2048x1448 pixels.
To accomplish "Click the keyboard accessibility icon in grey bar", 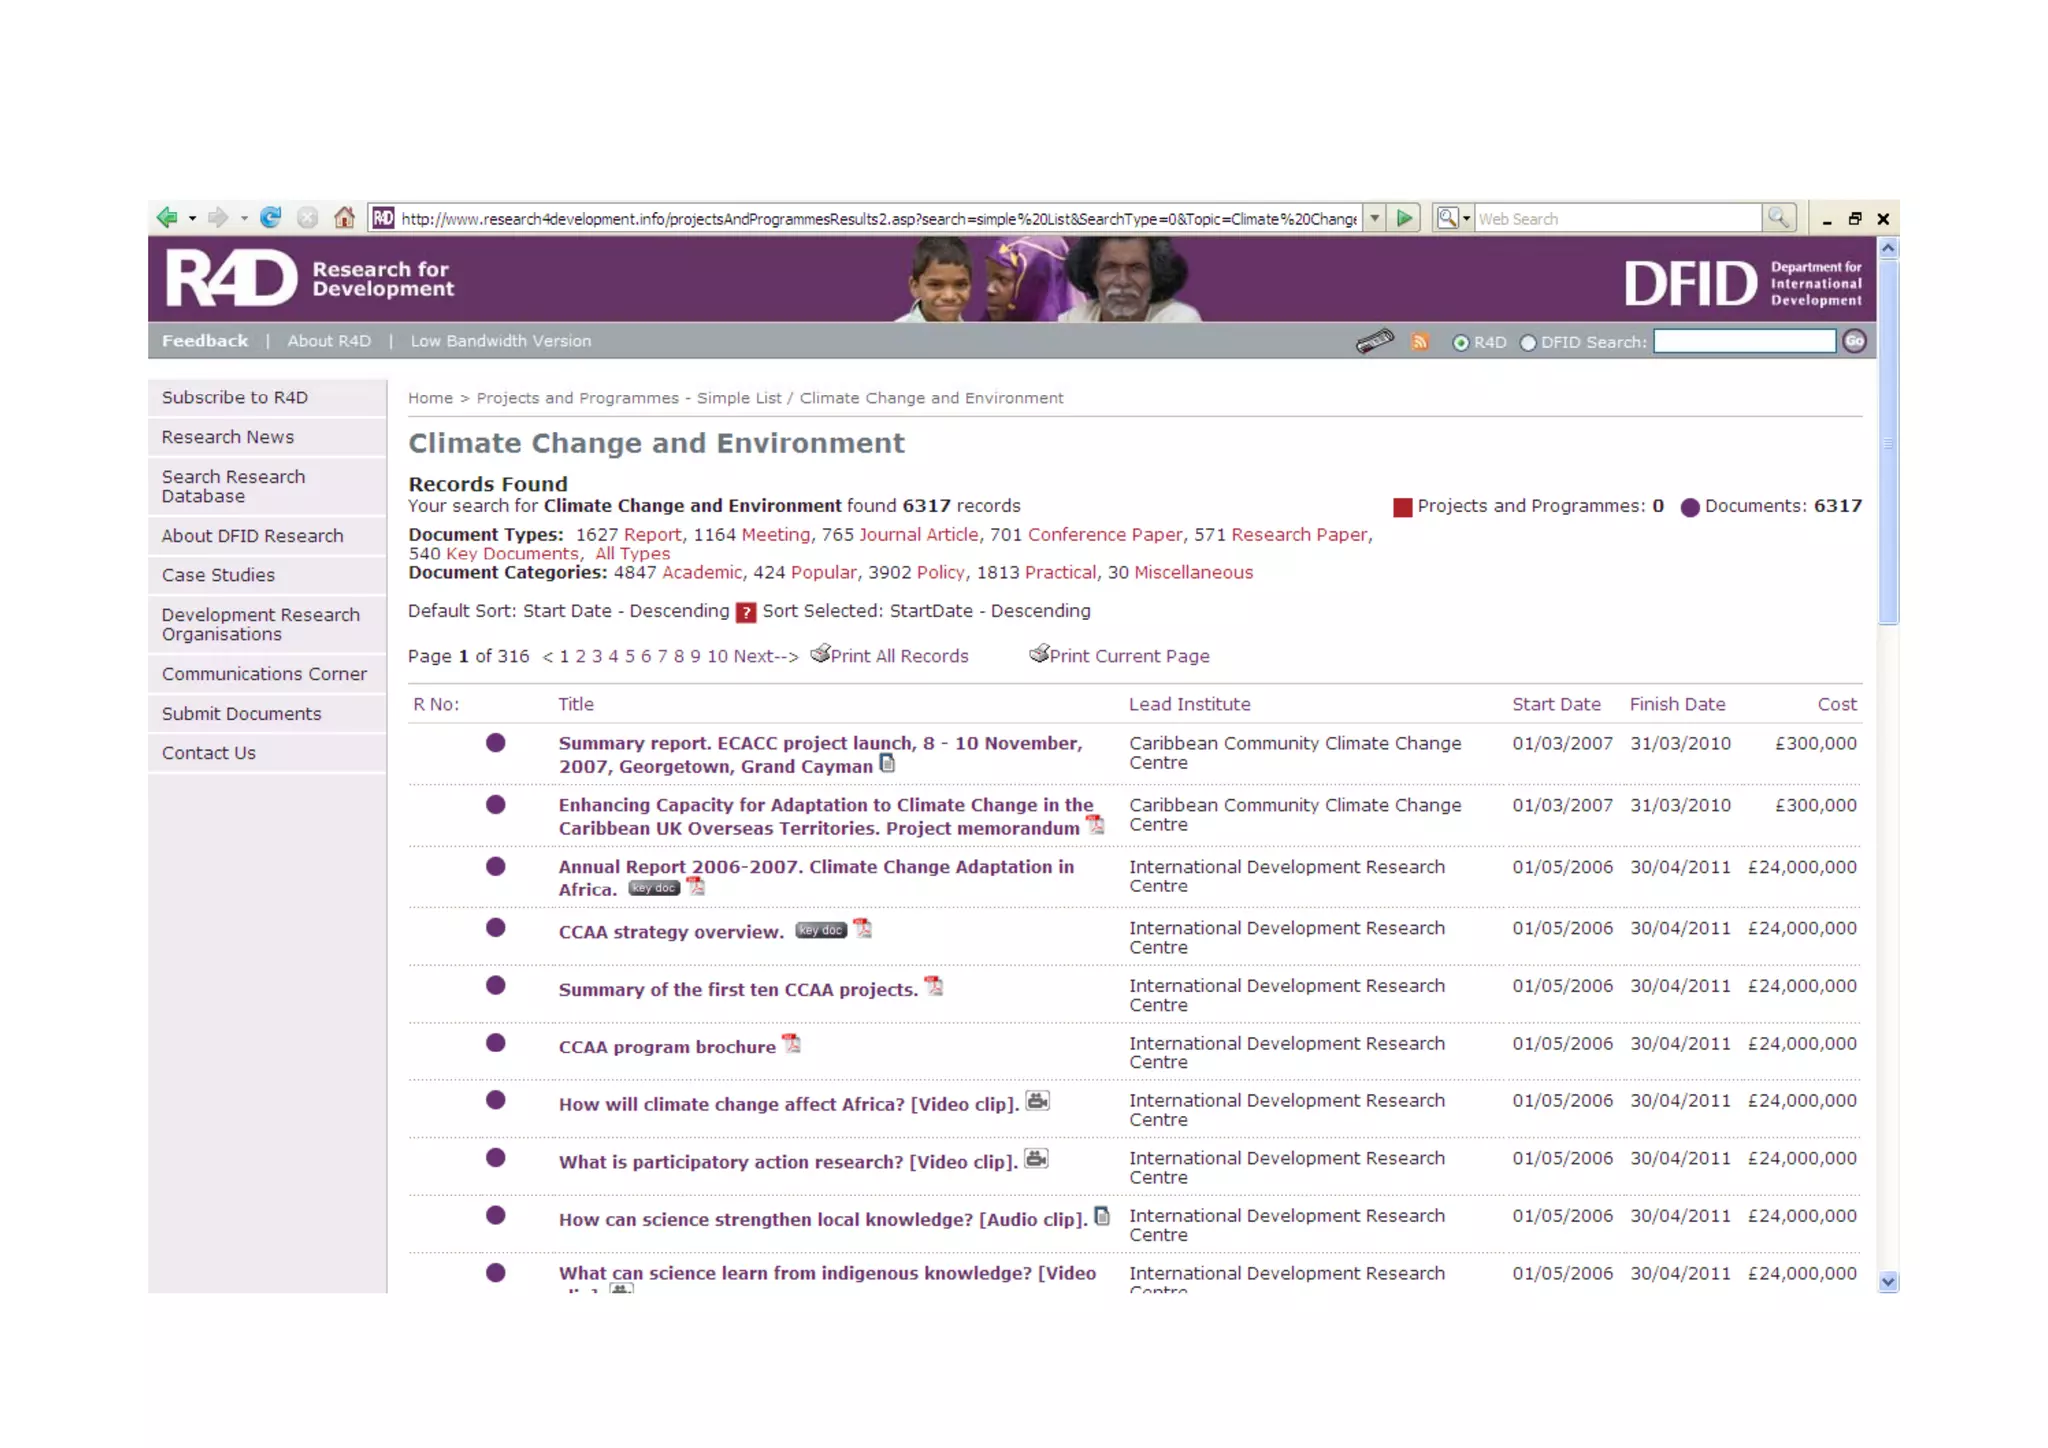I will (1375, 341).
